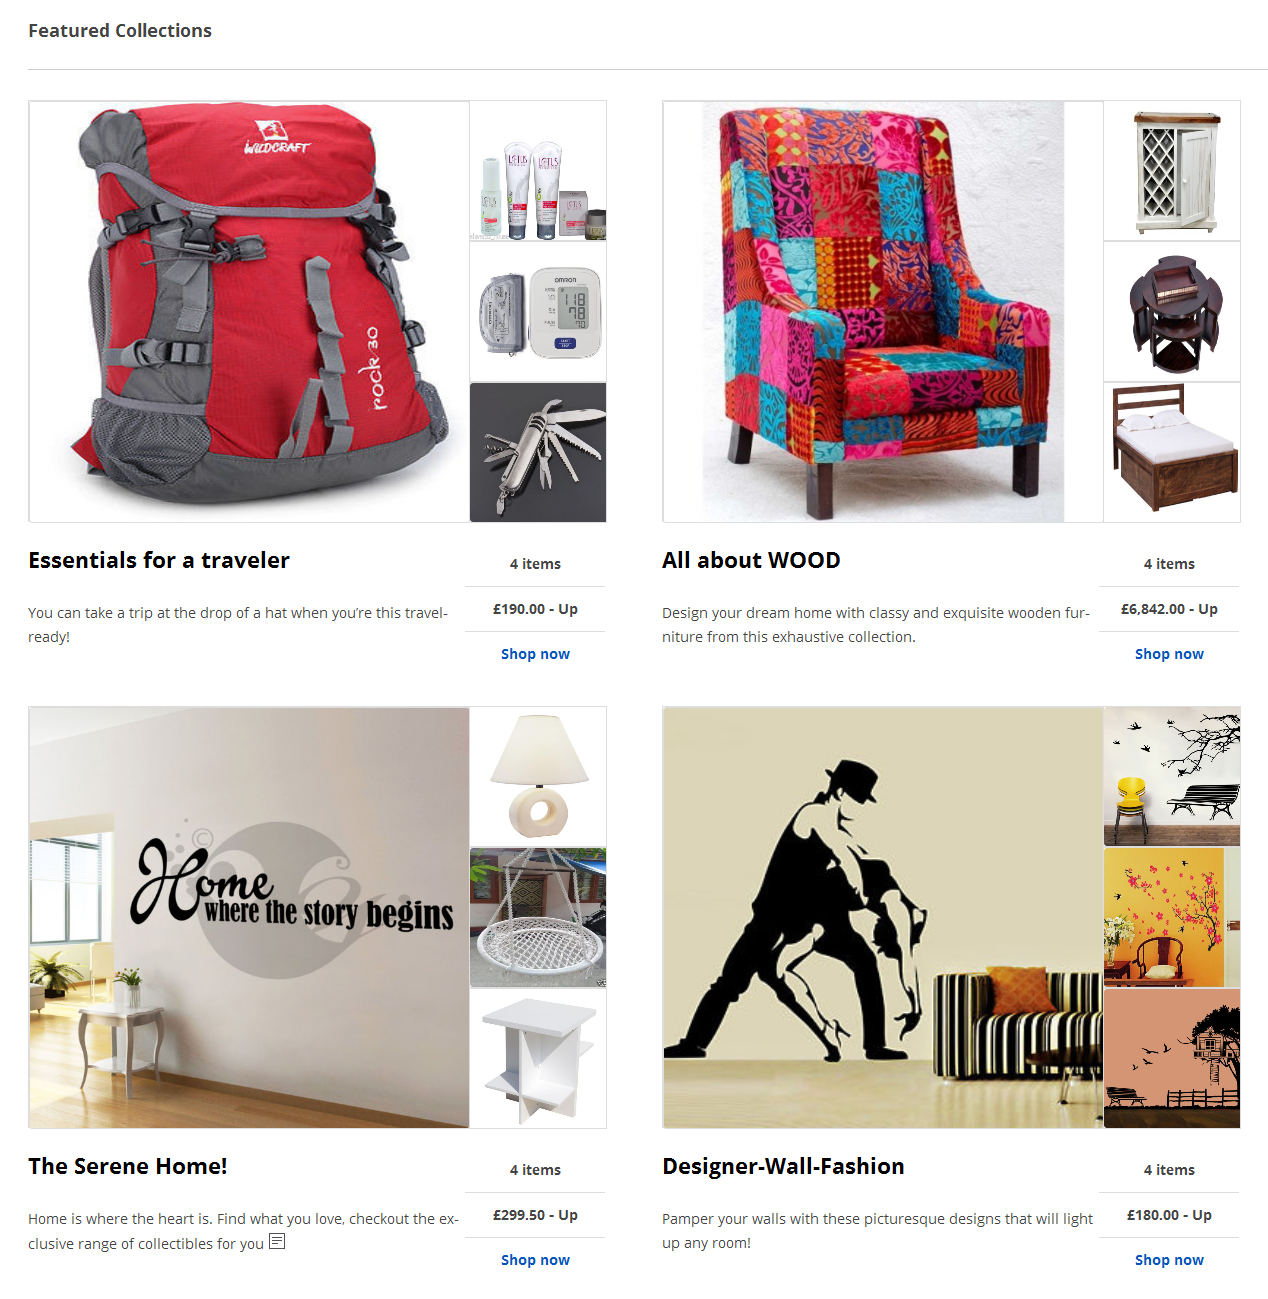Select the cherry blossom wall decal thumbnail

pos(1172,918)
